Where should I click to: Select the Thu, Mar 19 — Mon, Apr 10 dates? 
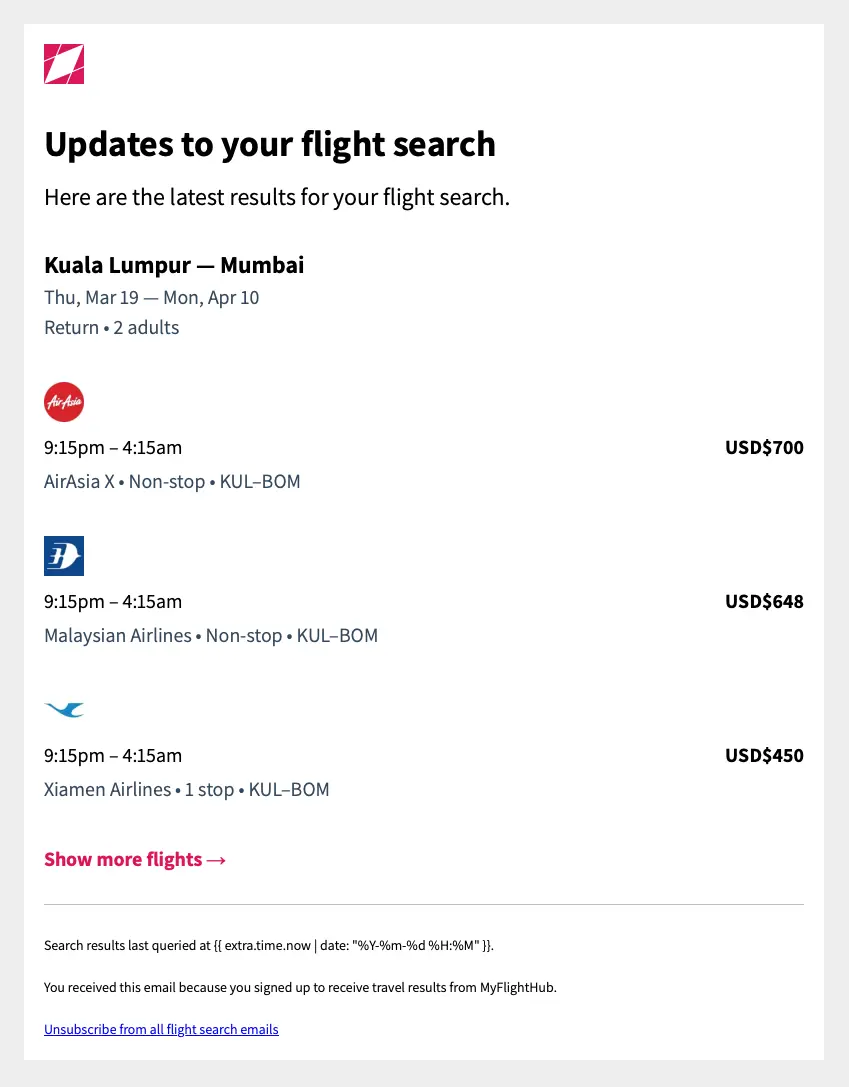tap(151, 297)
